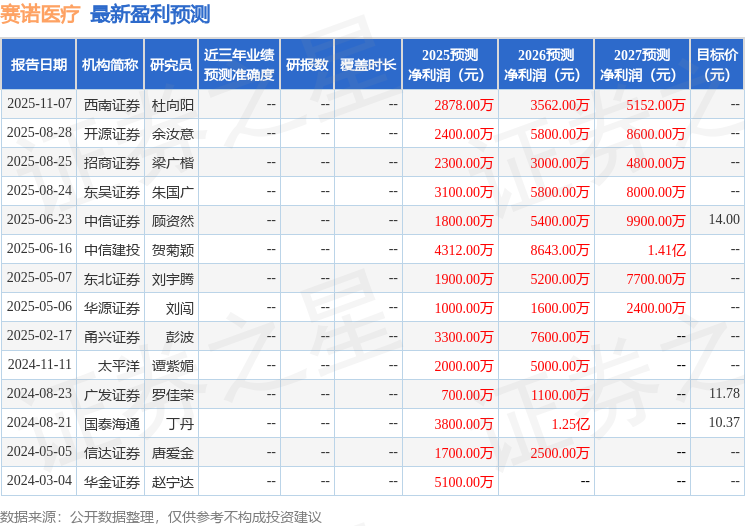This screenshot has height=526, width=745.
Task: Click 7600.00万 forecast value
Action: [560, 337]
